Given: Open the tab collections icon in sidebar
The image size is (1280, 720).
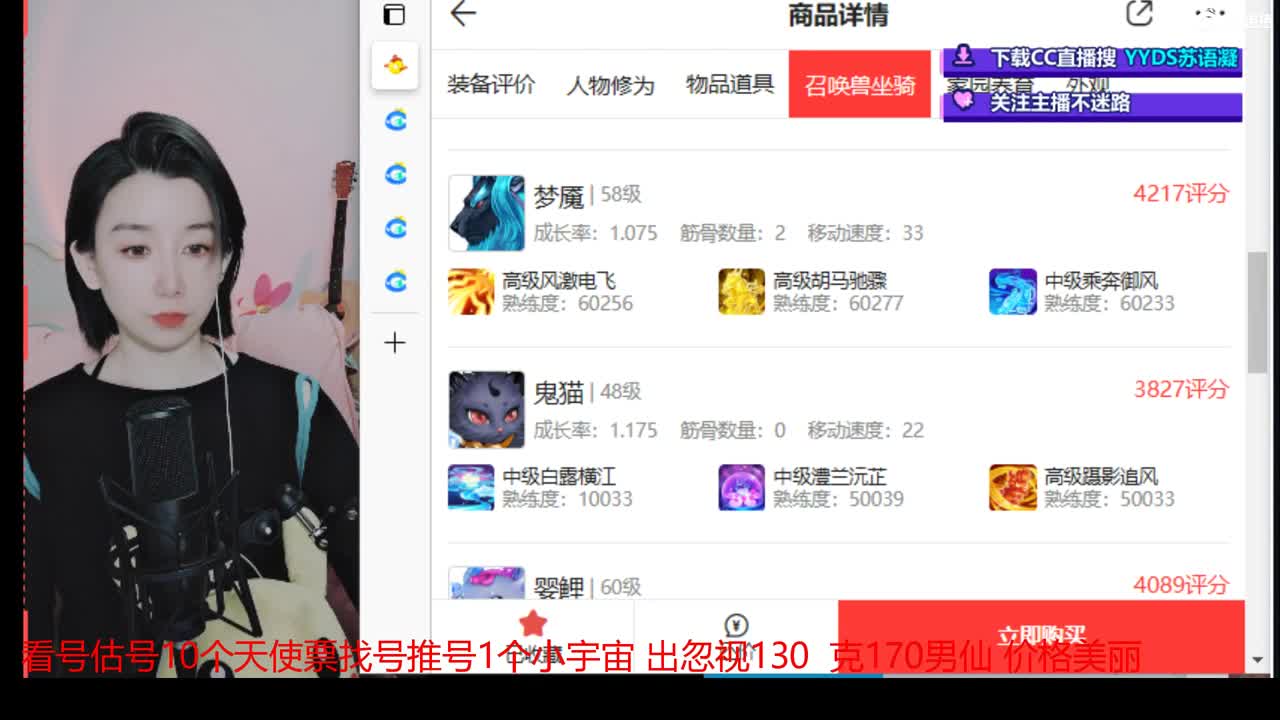Looking at the screenshot, I should pos(395,14).
